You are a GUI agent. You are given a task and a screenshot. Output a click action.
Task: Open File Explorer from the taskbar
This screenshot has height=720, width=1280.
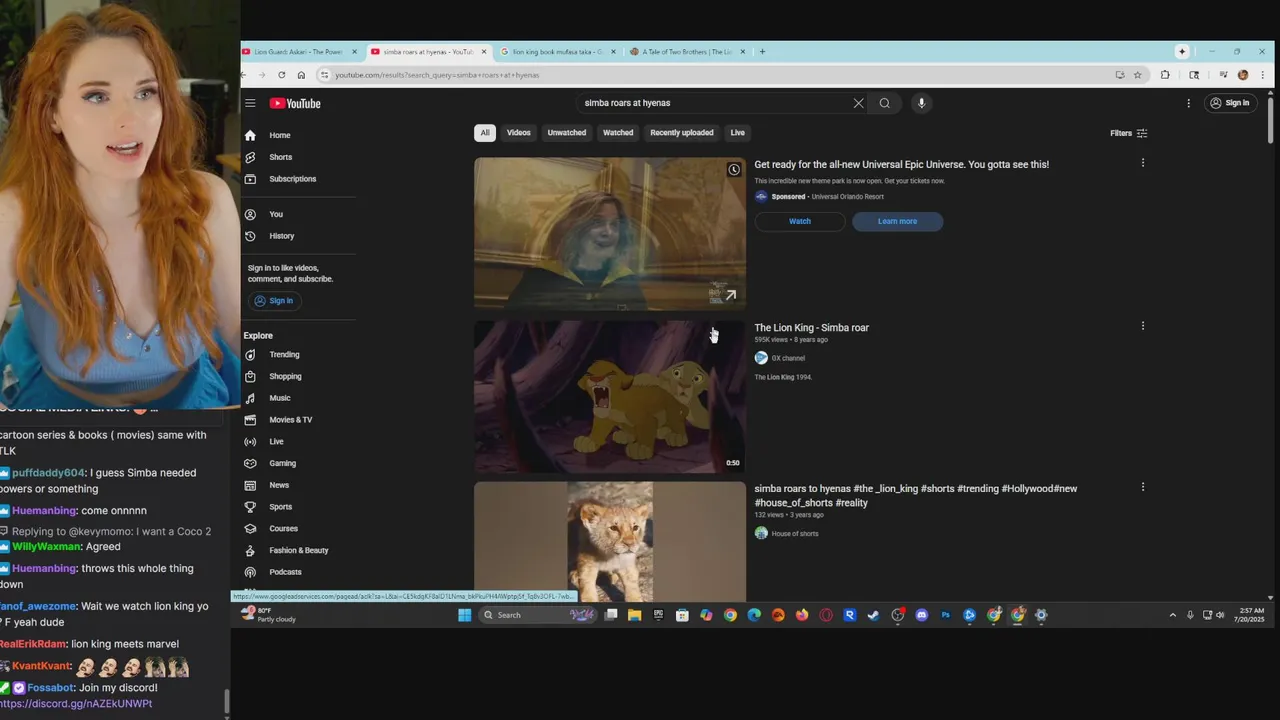(x=634, y=615)
